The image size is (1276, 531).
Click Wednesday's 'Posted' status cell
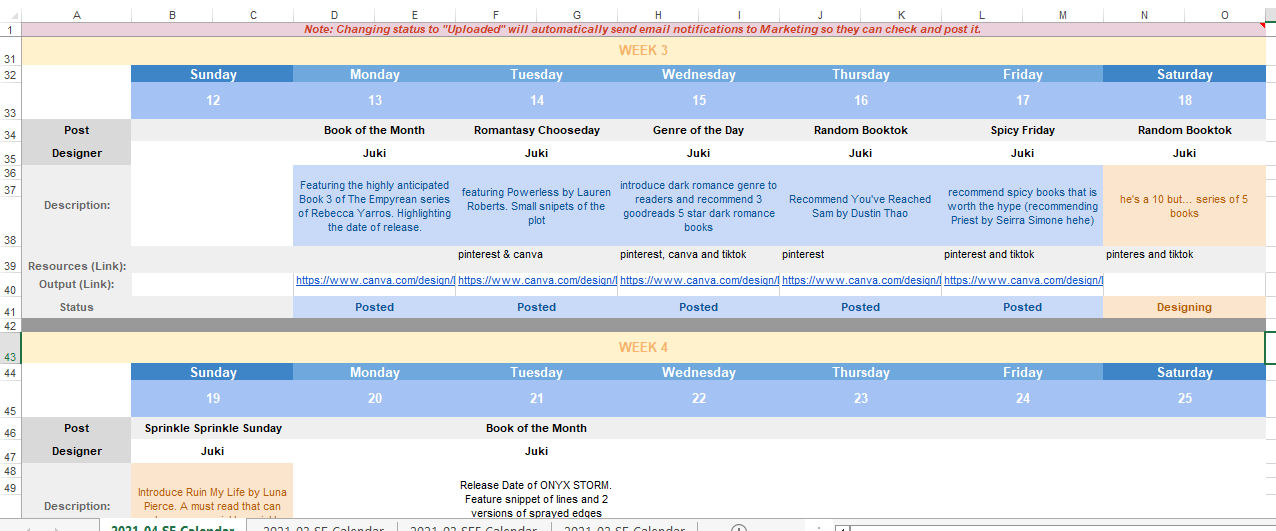pyautogui.click(x=699, y=307)
